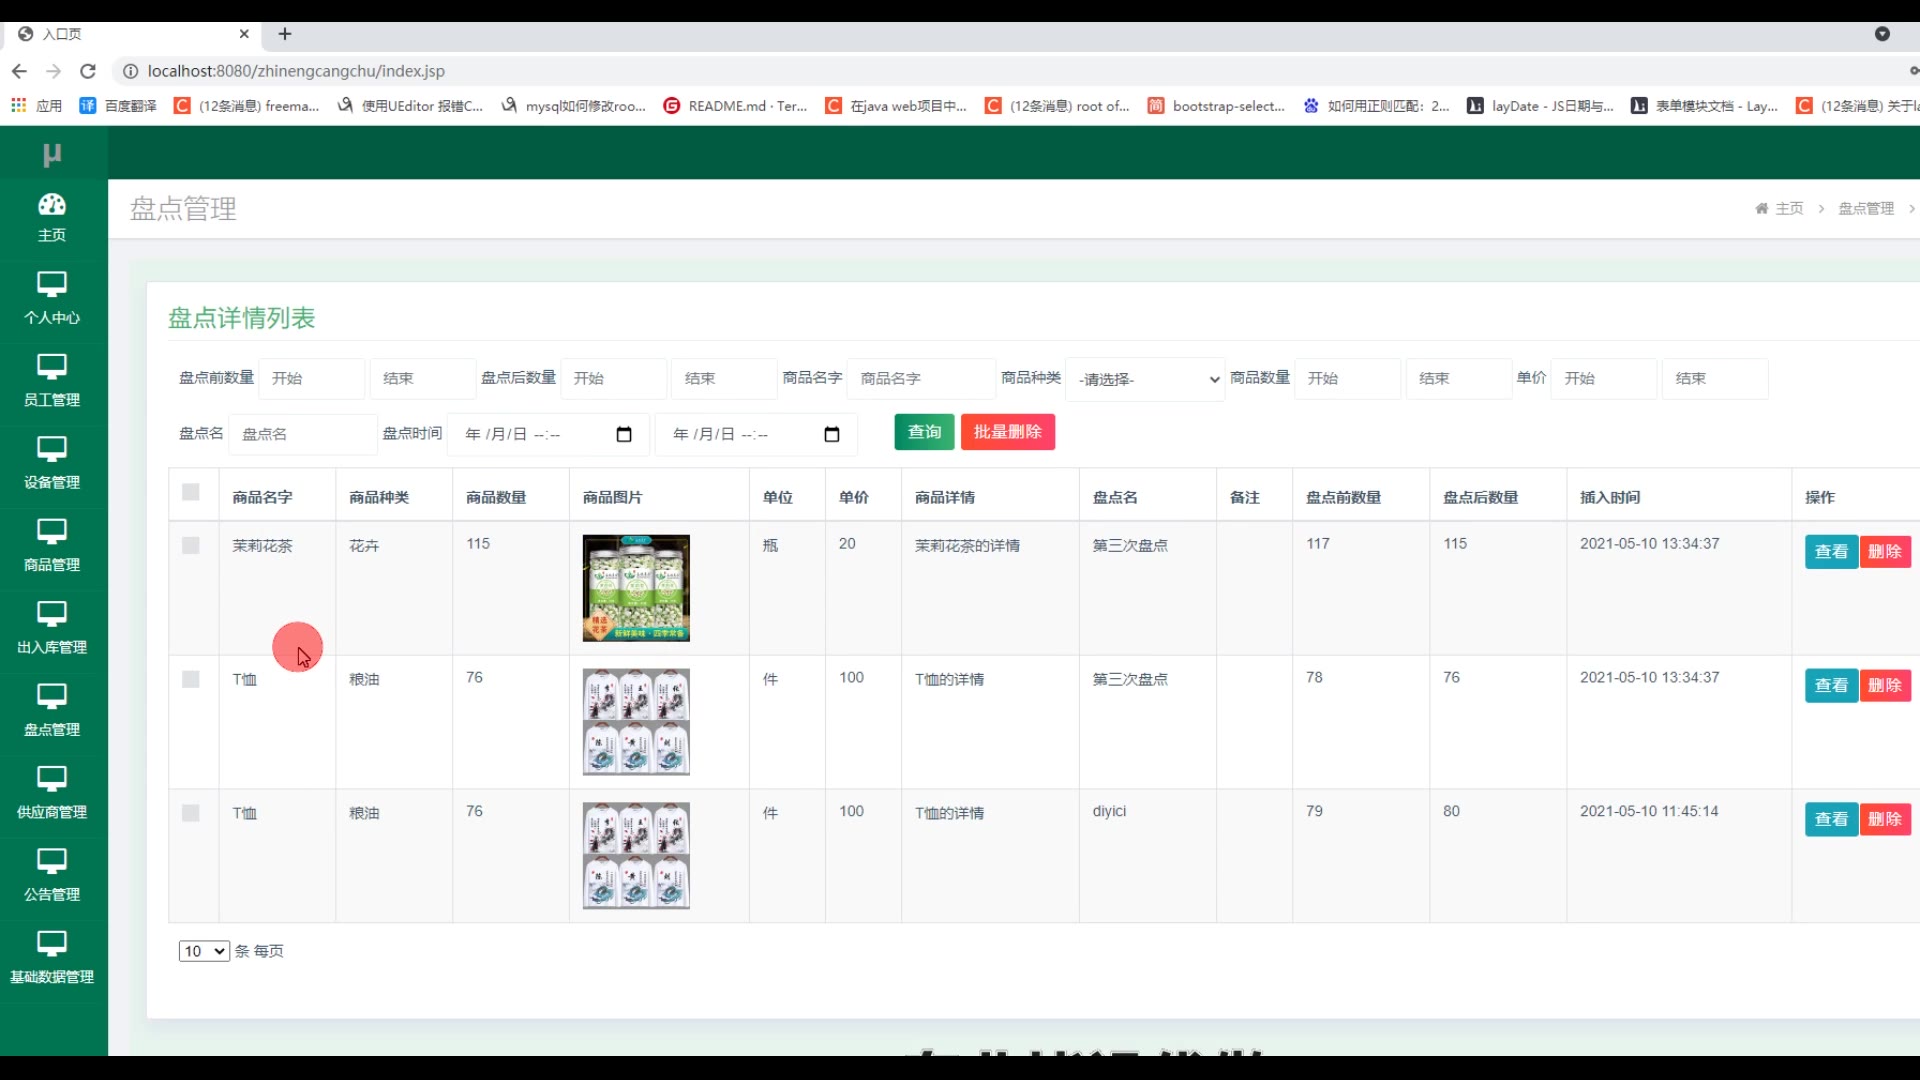Click 查看 for the 茉莉花茶 row

tap(1831, 552)
